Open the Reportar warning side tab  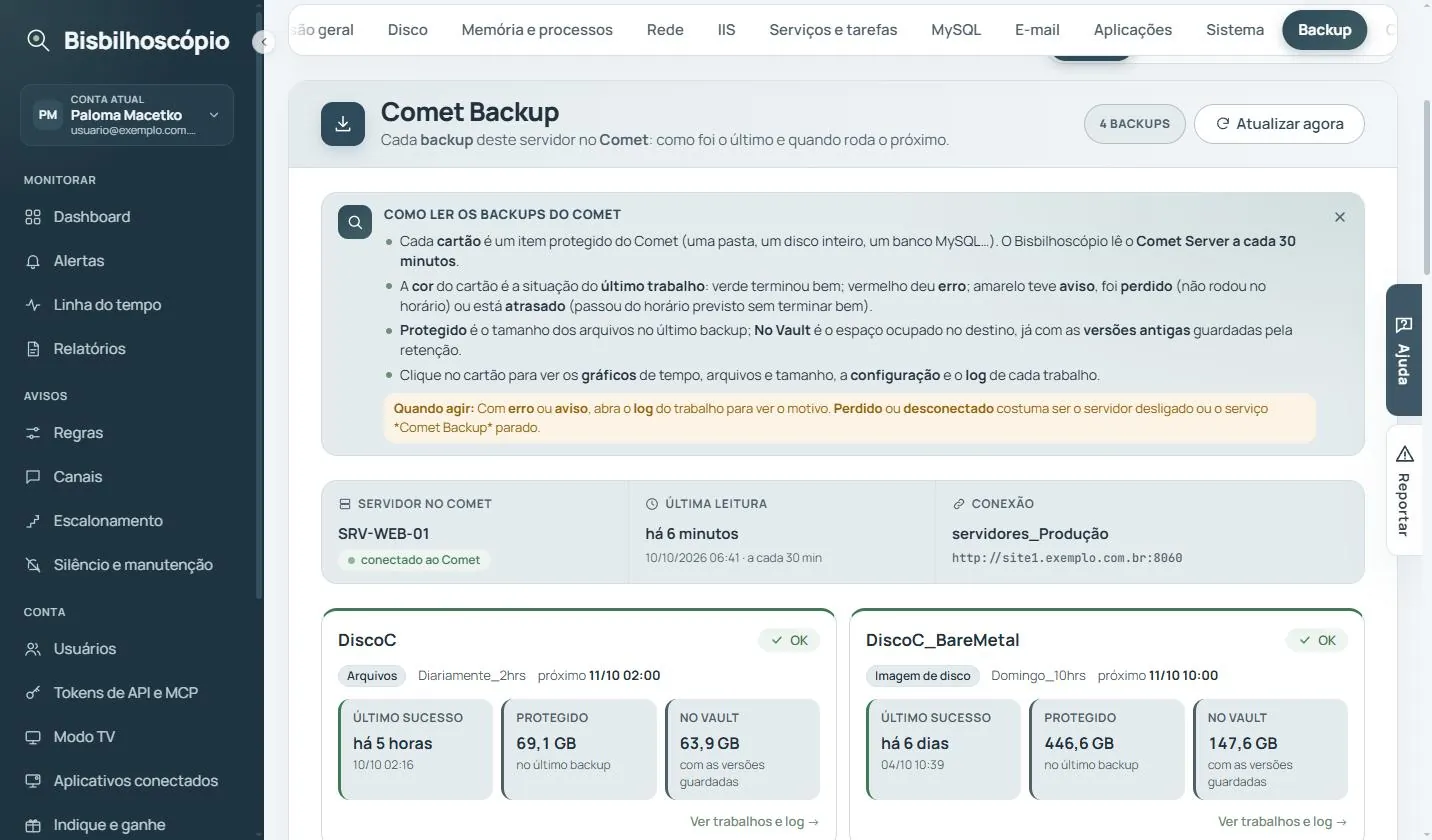pos(1404,490)
